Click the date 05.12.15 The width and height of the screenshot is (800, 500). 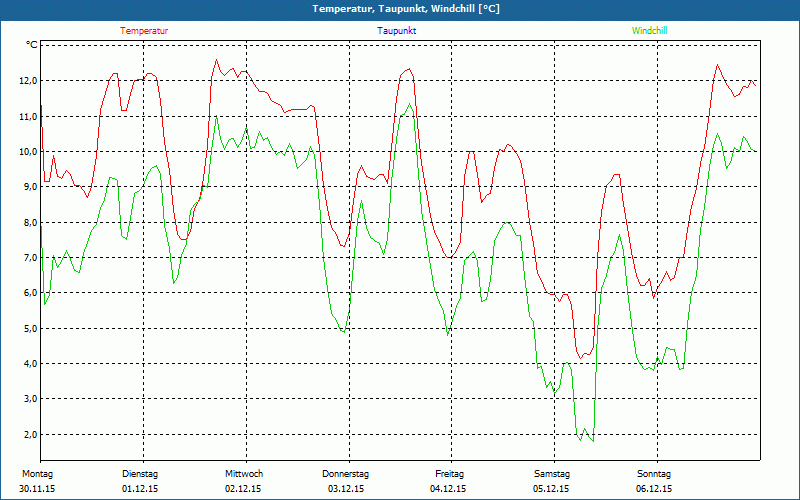(551, 489)
